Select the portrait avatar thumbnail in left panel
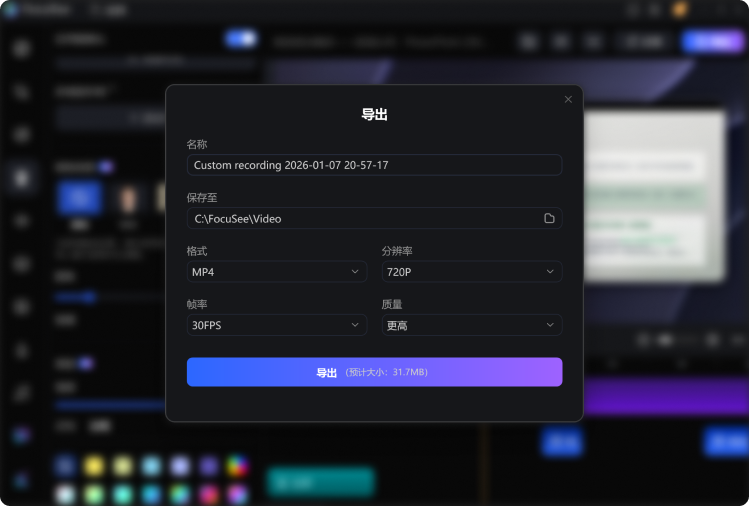 click(x=128, y=198)
